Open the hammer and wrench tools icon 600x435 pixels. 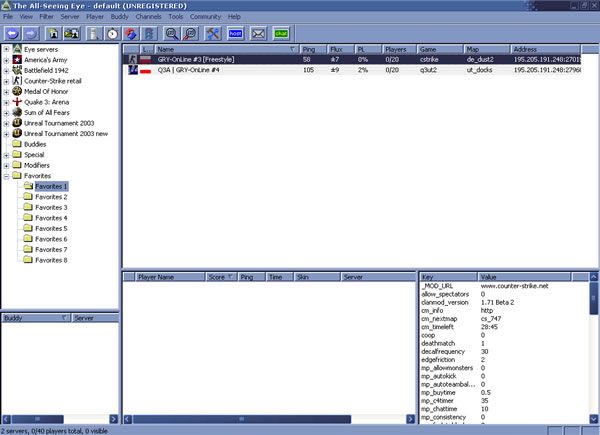click(212, 33)
